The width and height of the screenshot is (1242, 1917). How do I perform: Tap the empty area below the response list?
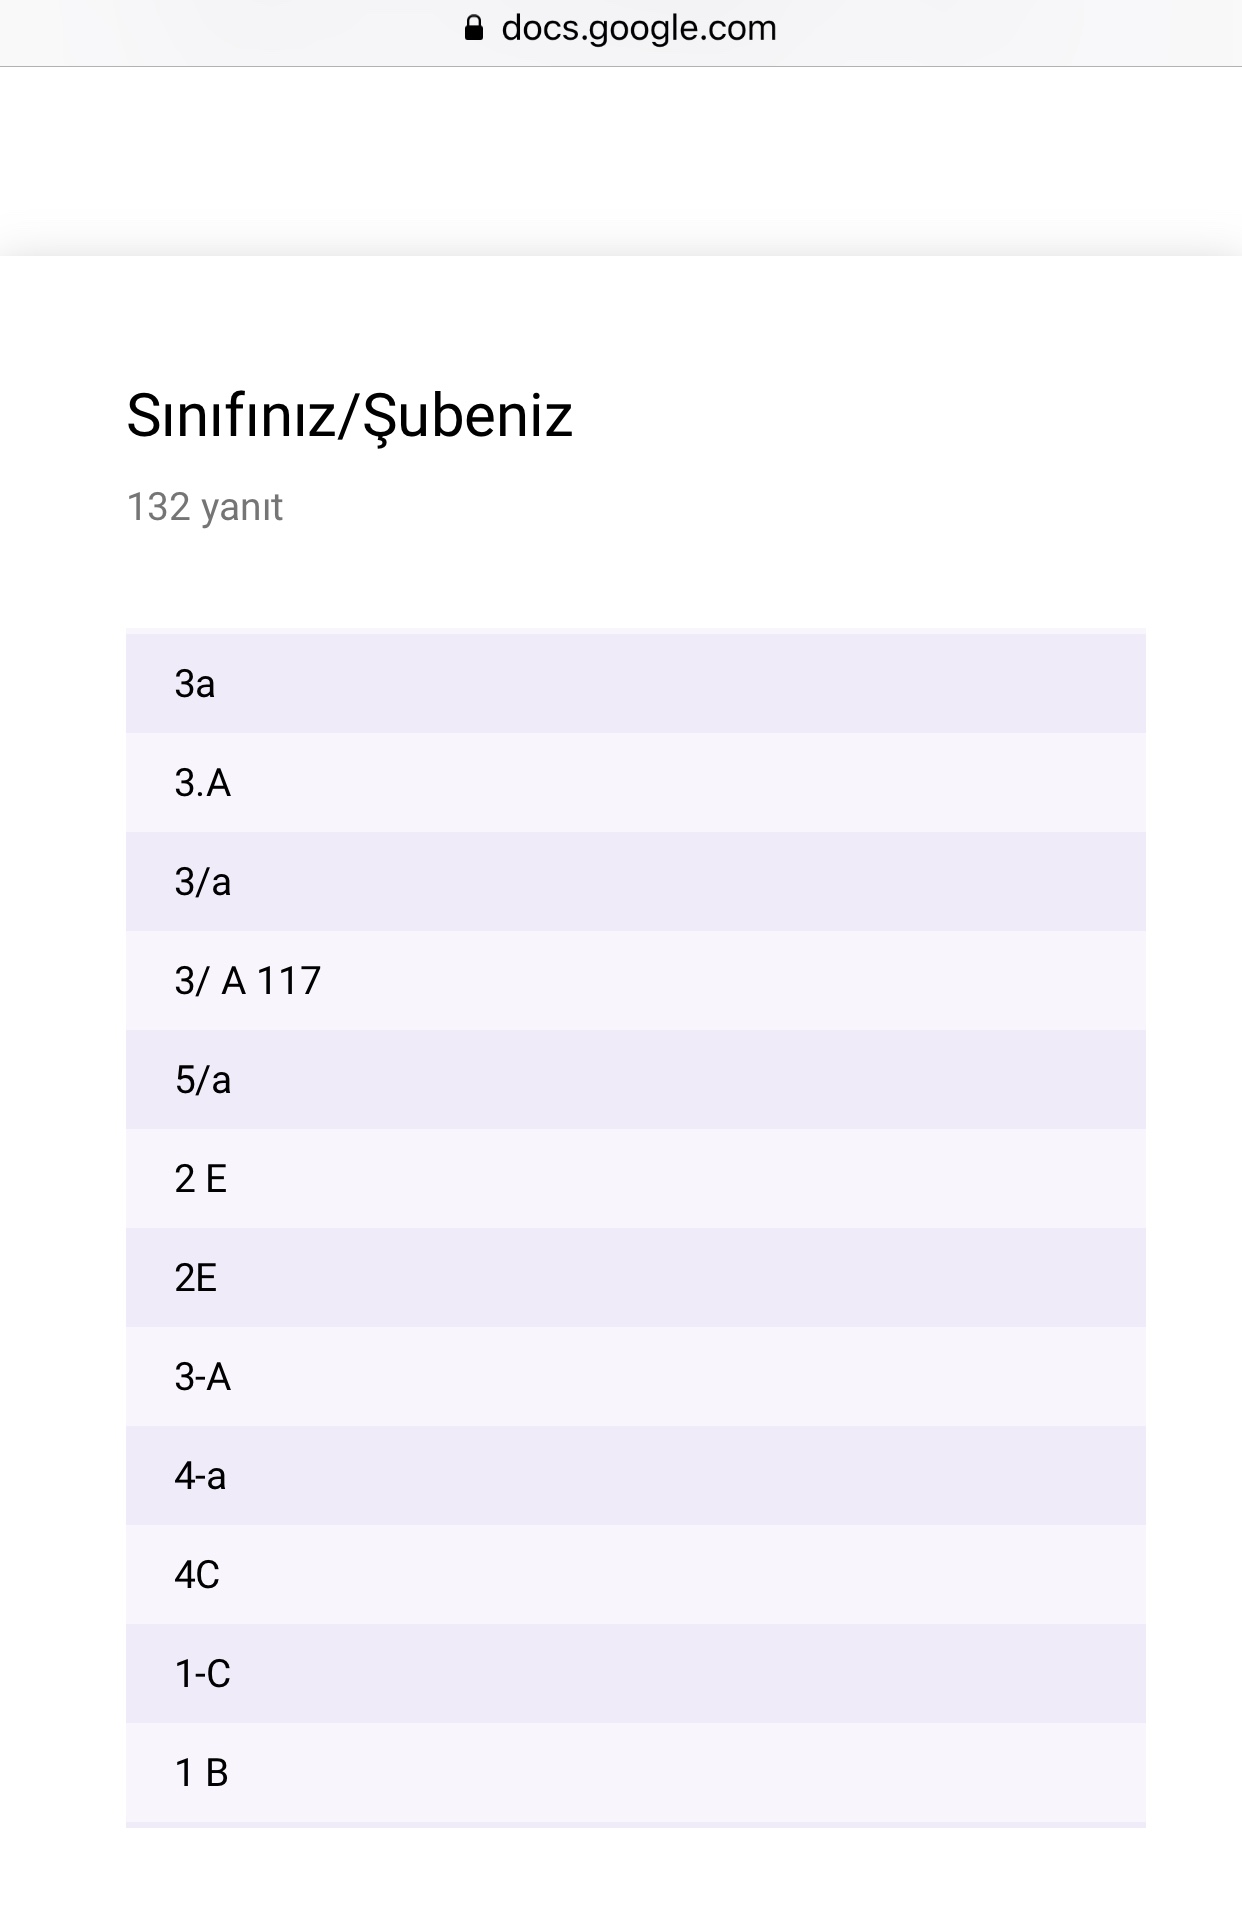[x=620, y=1875]
